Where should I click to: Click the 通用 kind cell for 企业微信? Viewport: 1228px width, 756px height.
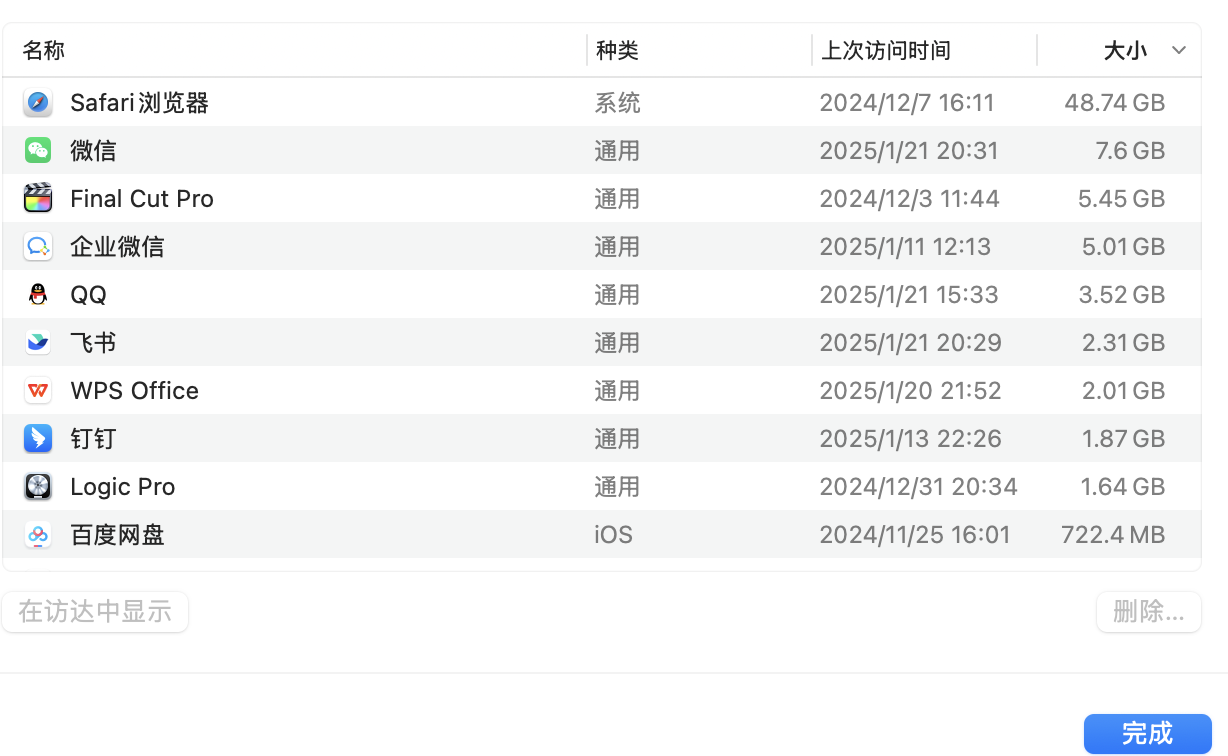tap(617, 247)
